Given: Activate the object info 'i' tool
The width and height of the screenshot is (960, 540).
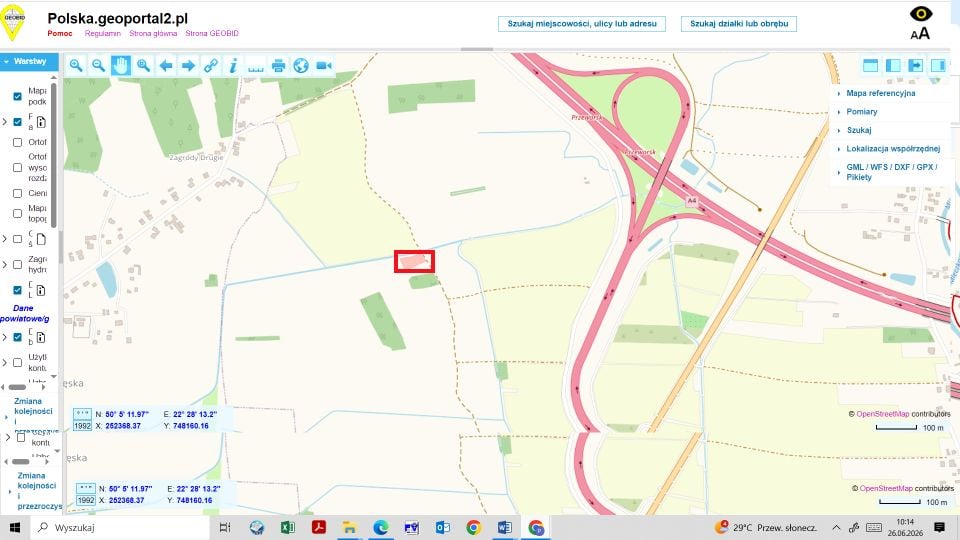Looking at the screenshot, I should [x=233, y=66].
